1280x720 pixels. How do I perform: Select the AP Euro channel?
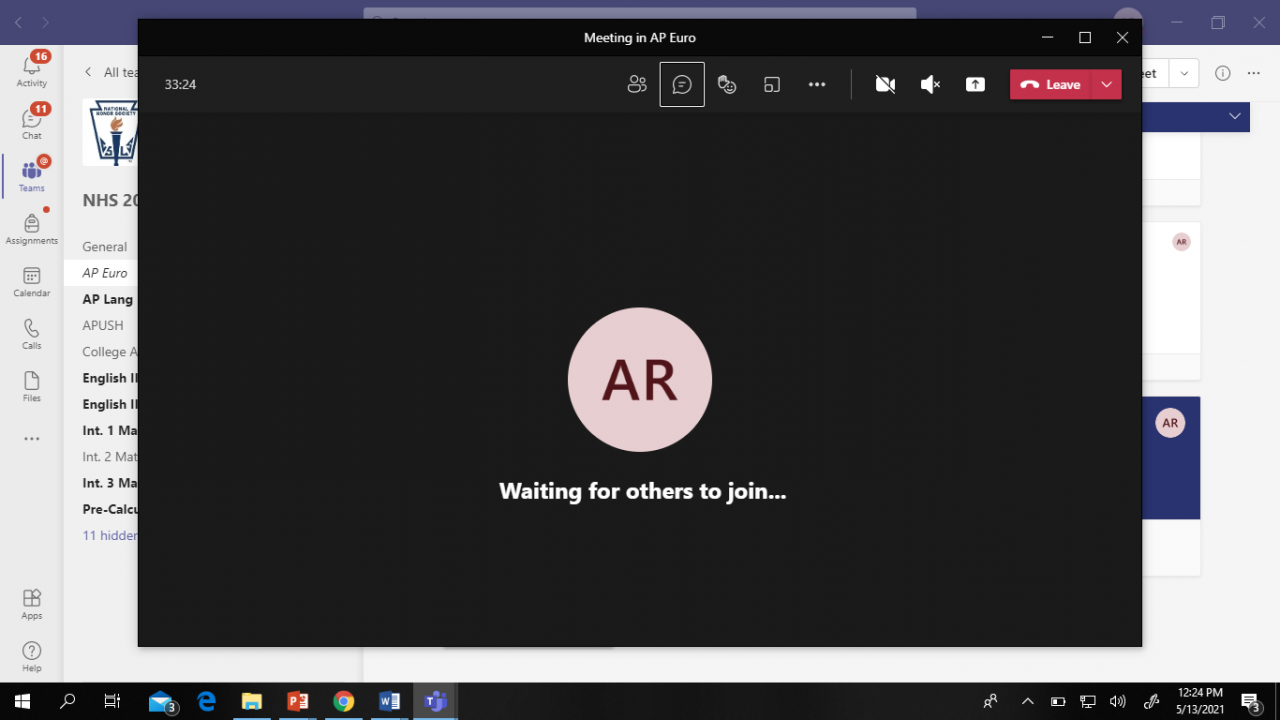[x=105, y=273]
